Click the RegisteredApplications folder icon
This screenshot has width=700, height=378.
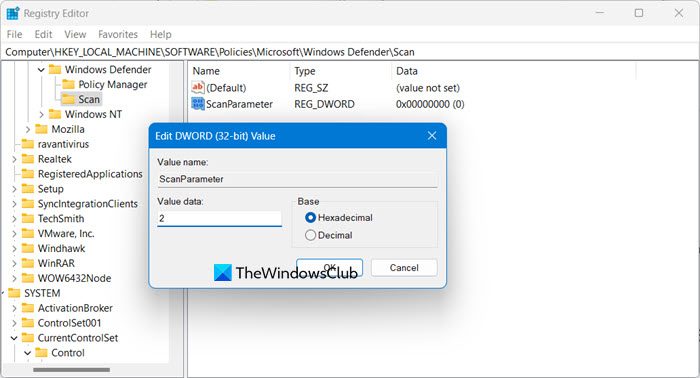pos(28,174)
